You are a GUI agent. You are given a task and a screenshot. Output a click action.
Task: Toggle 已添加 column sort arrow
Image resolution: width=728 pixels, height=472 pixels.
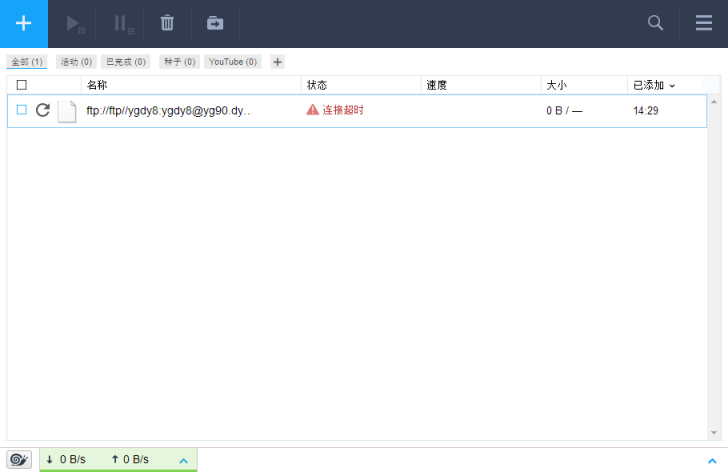(672, 86)
